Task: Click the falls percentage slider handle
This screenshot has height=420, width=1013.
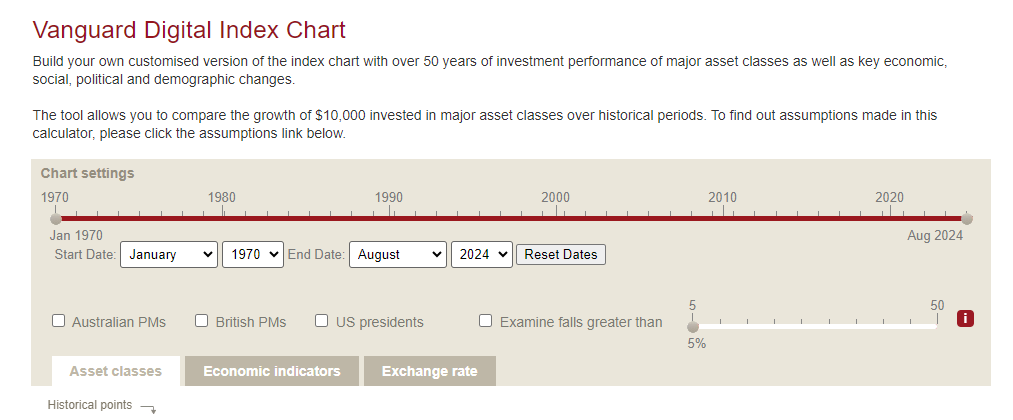Action: tap(693, 327)
